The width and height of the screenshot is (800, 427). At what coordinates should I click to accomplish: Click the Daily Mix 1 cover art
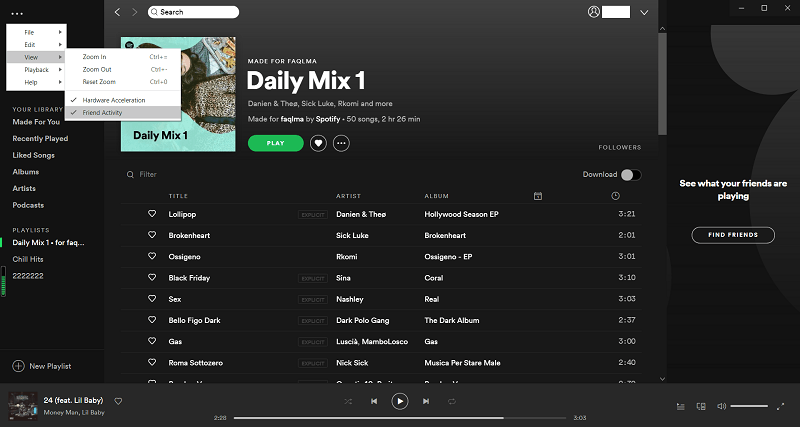pyautogui.click(x=178, y=94)
